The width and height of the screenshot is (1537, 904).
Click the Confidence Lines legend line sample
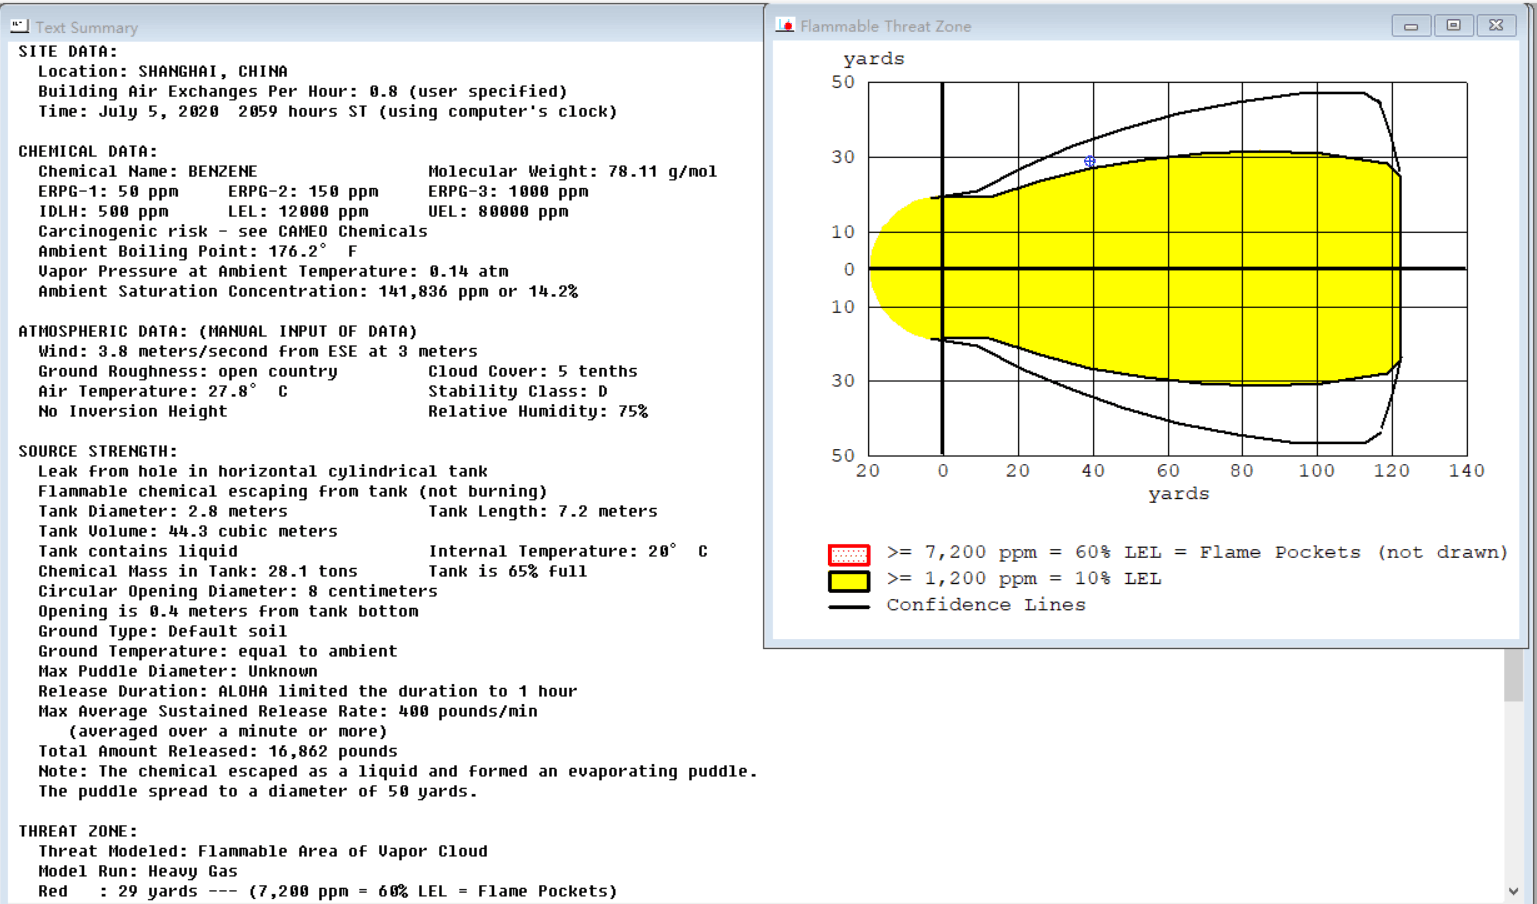click(849, 606)
